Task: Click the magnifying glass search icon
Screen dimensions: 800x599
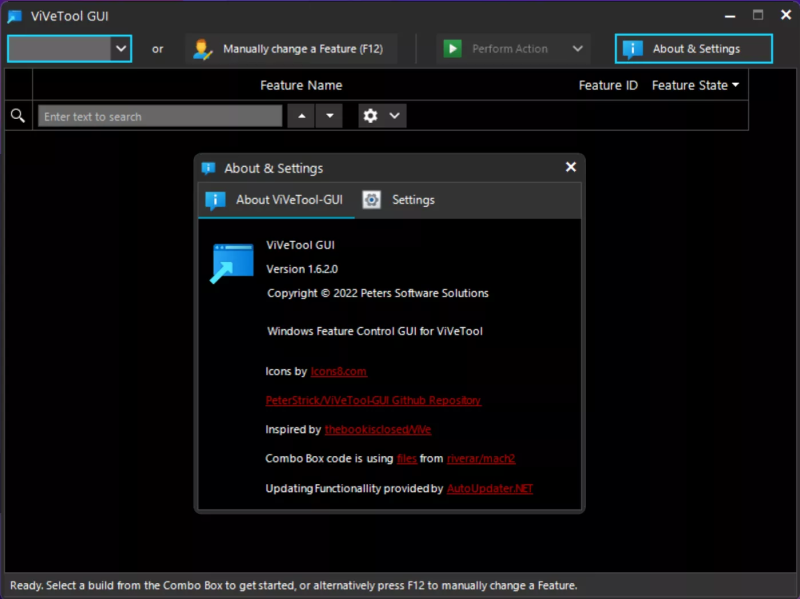Action: pyautogui.click(x=17, y=115)
